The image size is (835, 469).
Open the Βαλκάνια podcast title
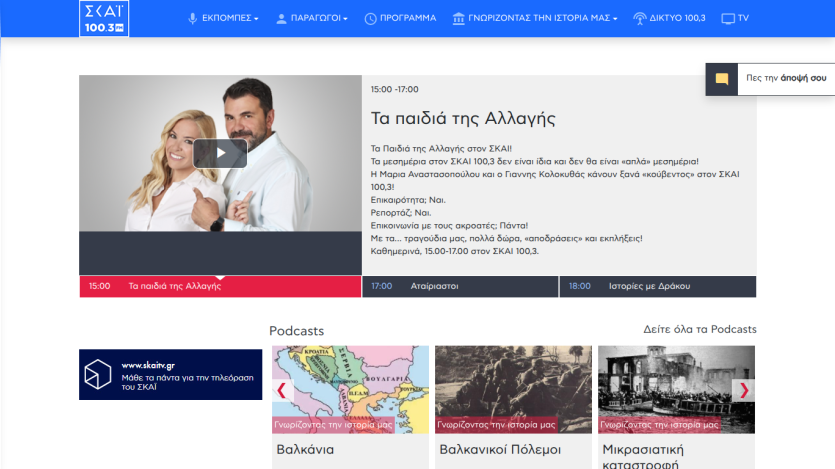[x=305, y=449]
